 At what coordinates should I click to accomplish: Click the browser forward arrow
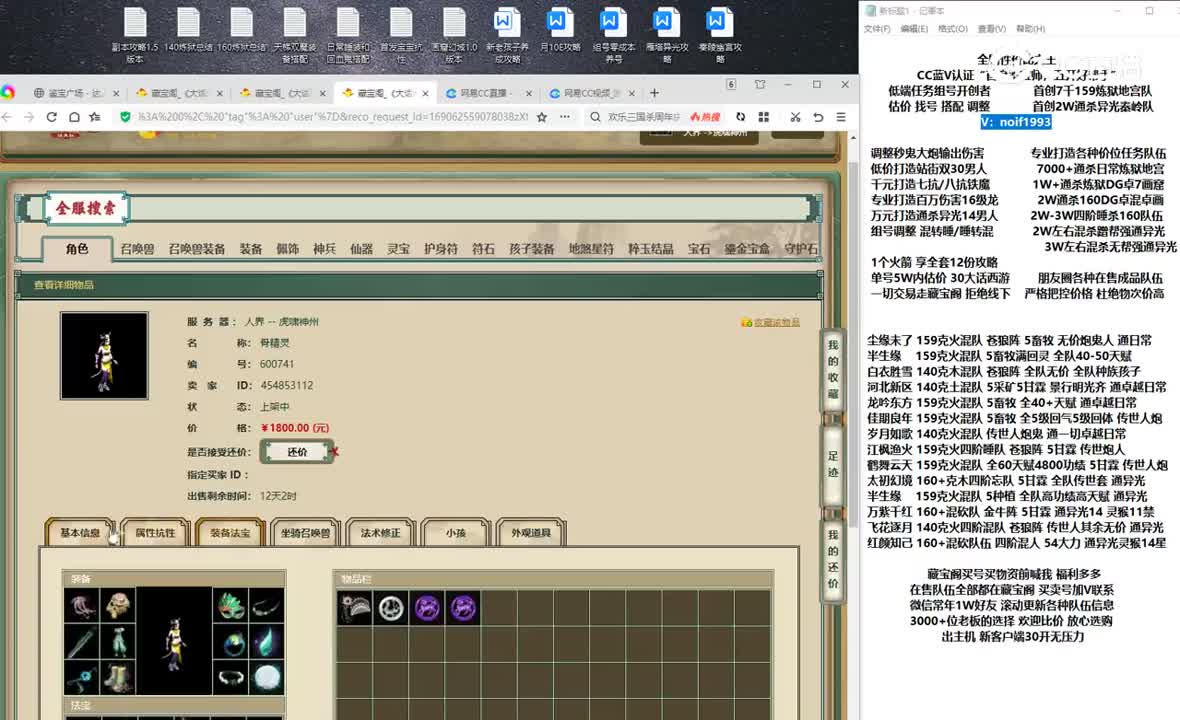click(x=29, y=117)
